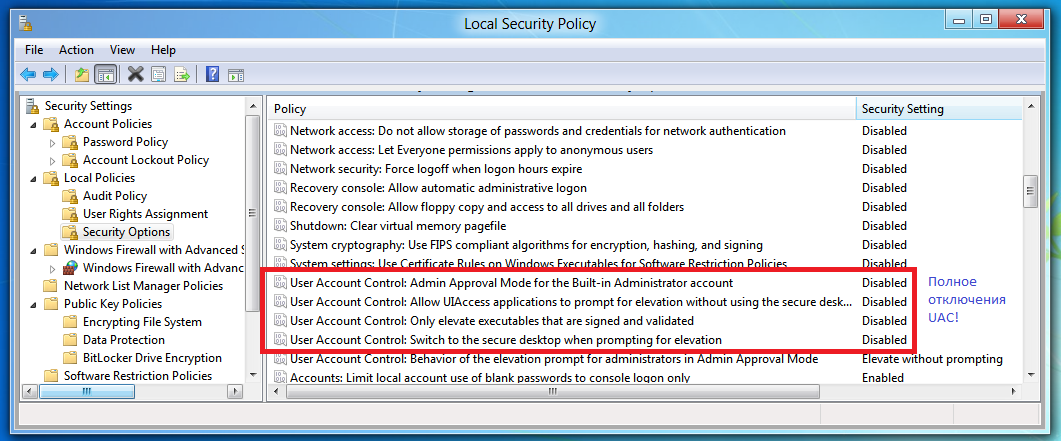Image resolution: width=1061 pixels, height=441 pixels.
Task: Sort by the Policy column header
Action: [x=560, y=109]
